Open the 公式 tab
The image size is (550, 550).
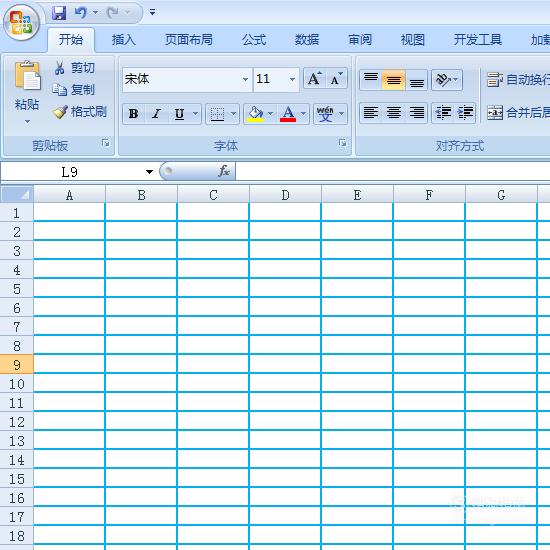coord(254,39)
